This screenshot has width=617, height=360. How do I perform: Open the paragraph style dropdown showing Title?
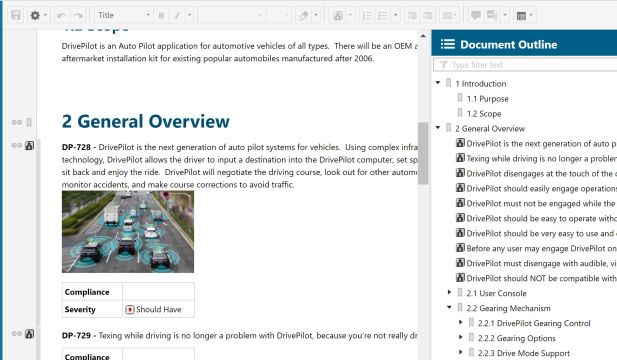pos(124,15)
